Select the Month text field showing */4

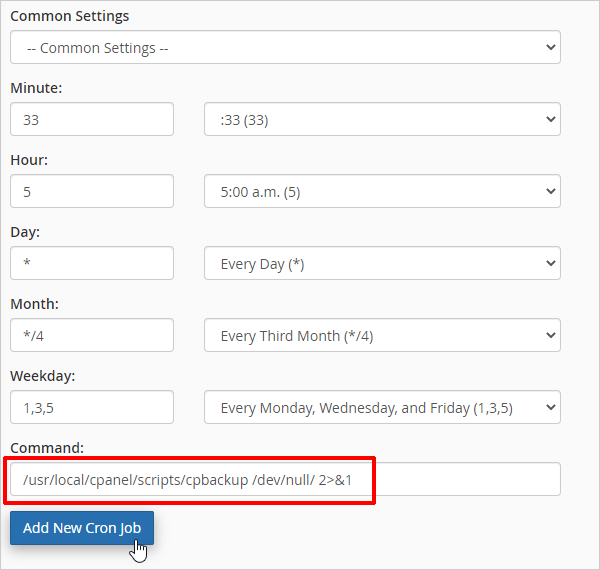point(92,335)
